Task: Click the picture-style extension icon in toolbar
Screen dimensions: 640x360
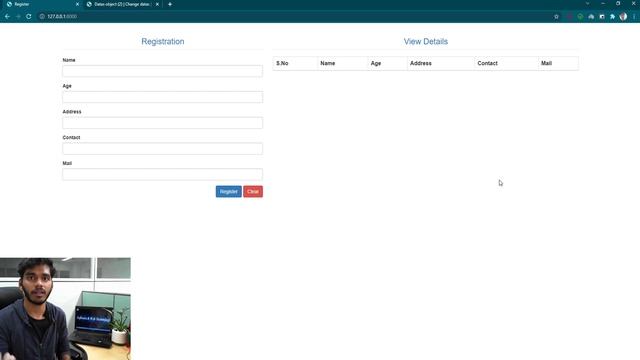Action: [602, 17]
